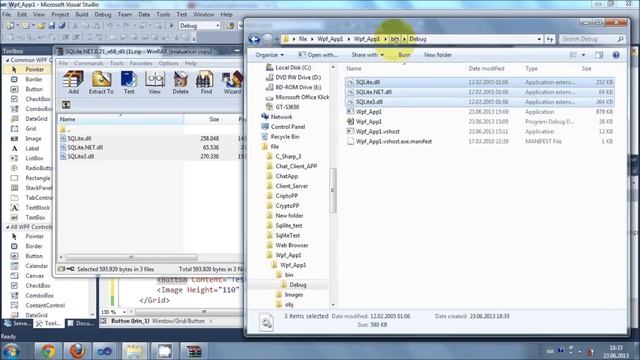Click the Open with button
This screenshot has height=360, width=640.
[x=318, y=55]
